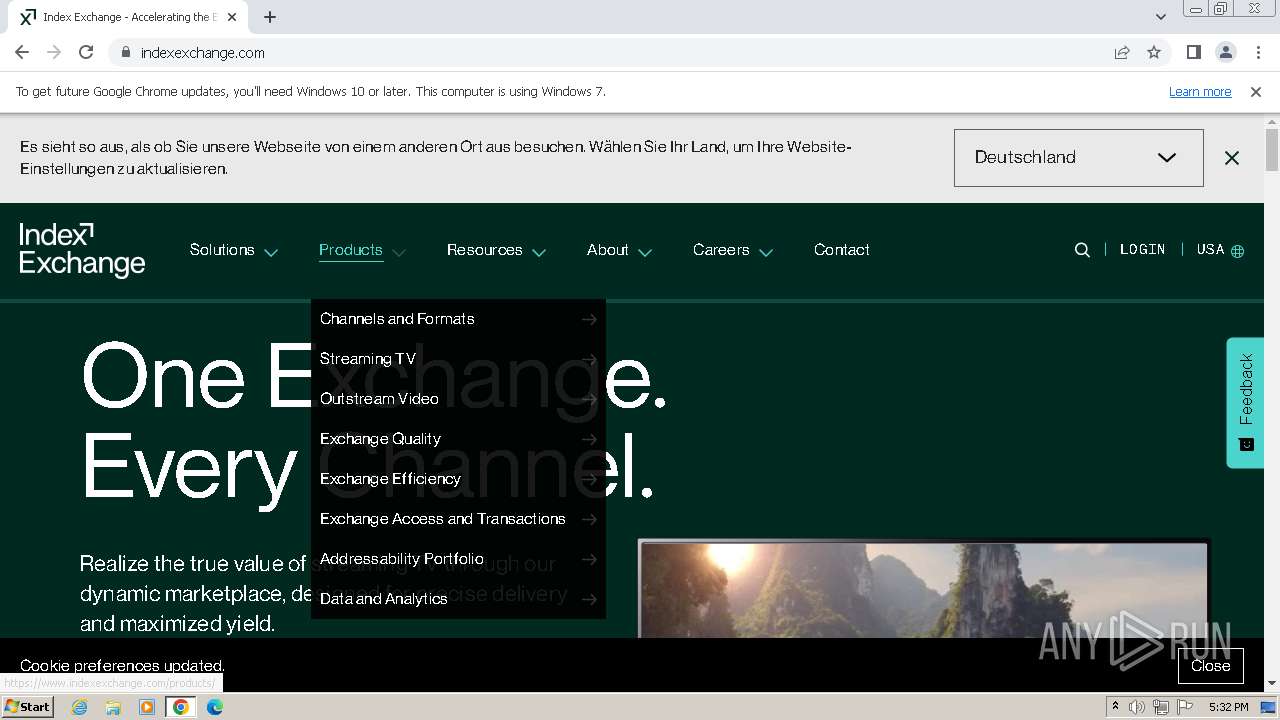
Task: Expand the Resources chevron
Action: (x=539, y=252)
